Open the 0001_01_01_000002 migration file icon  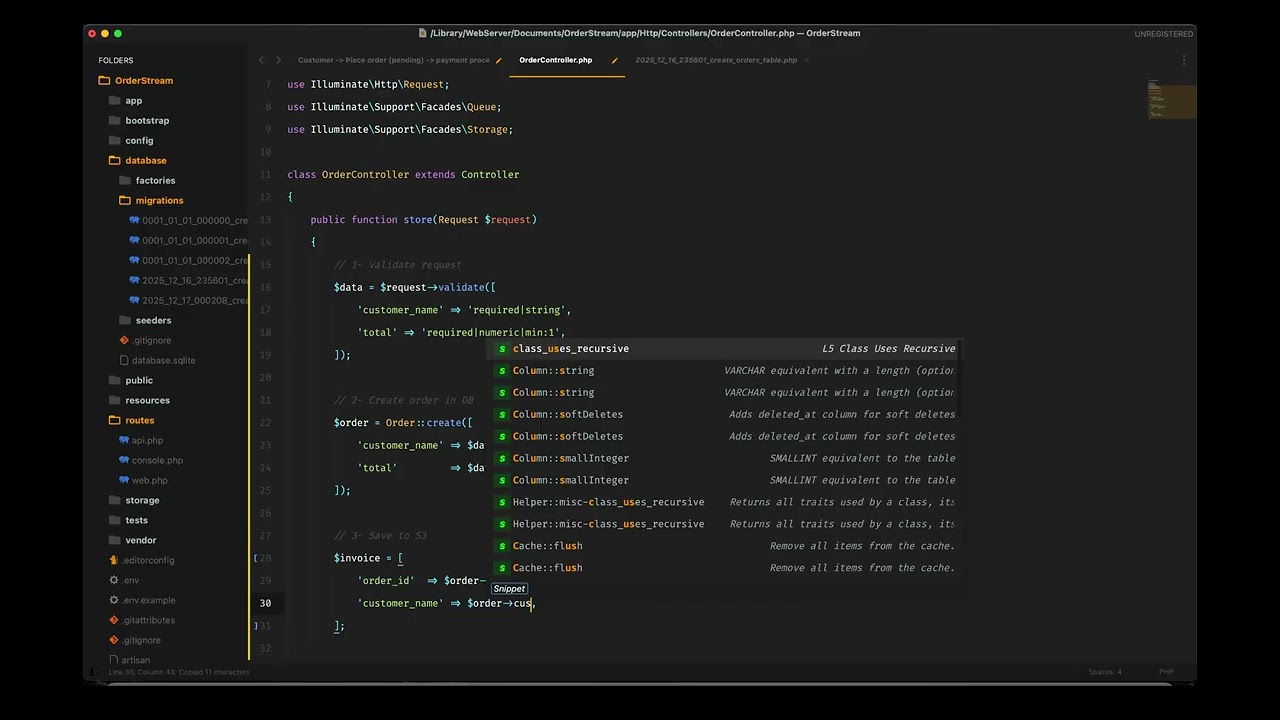pyautogui.click(x=134, y=260)
